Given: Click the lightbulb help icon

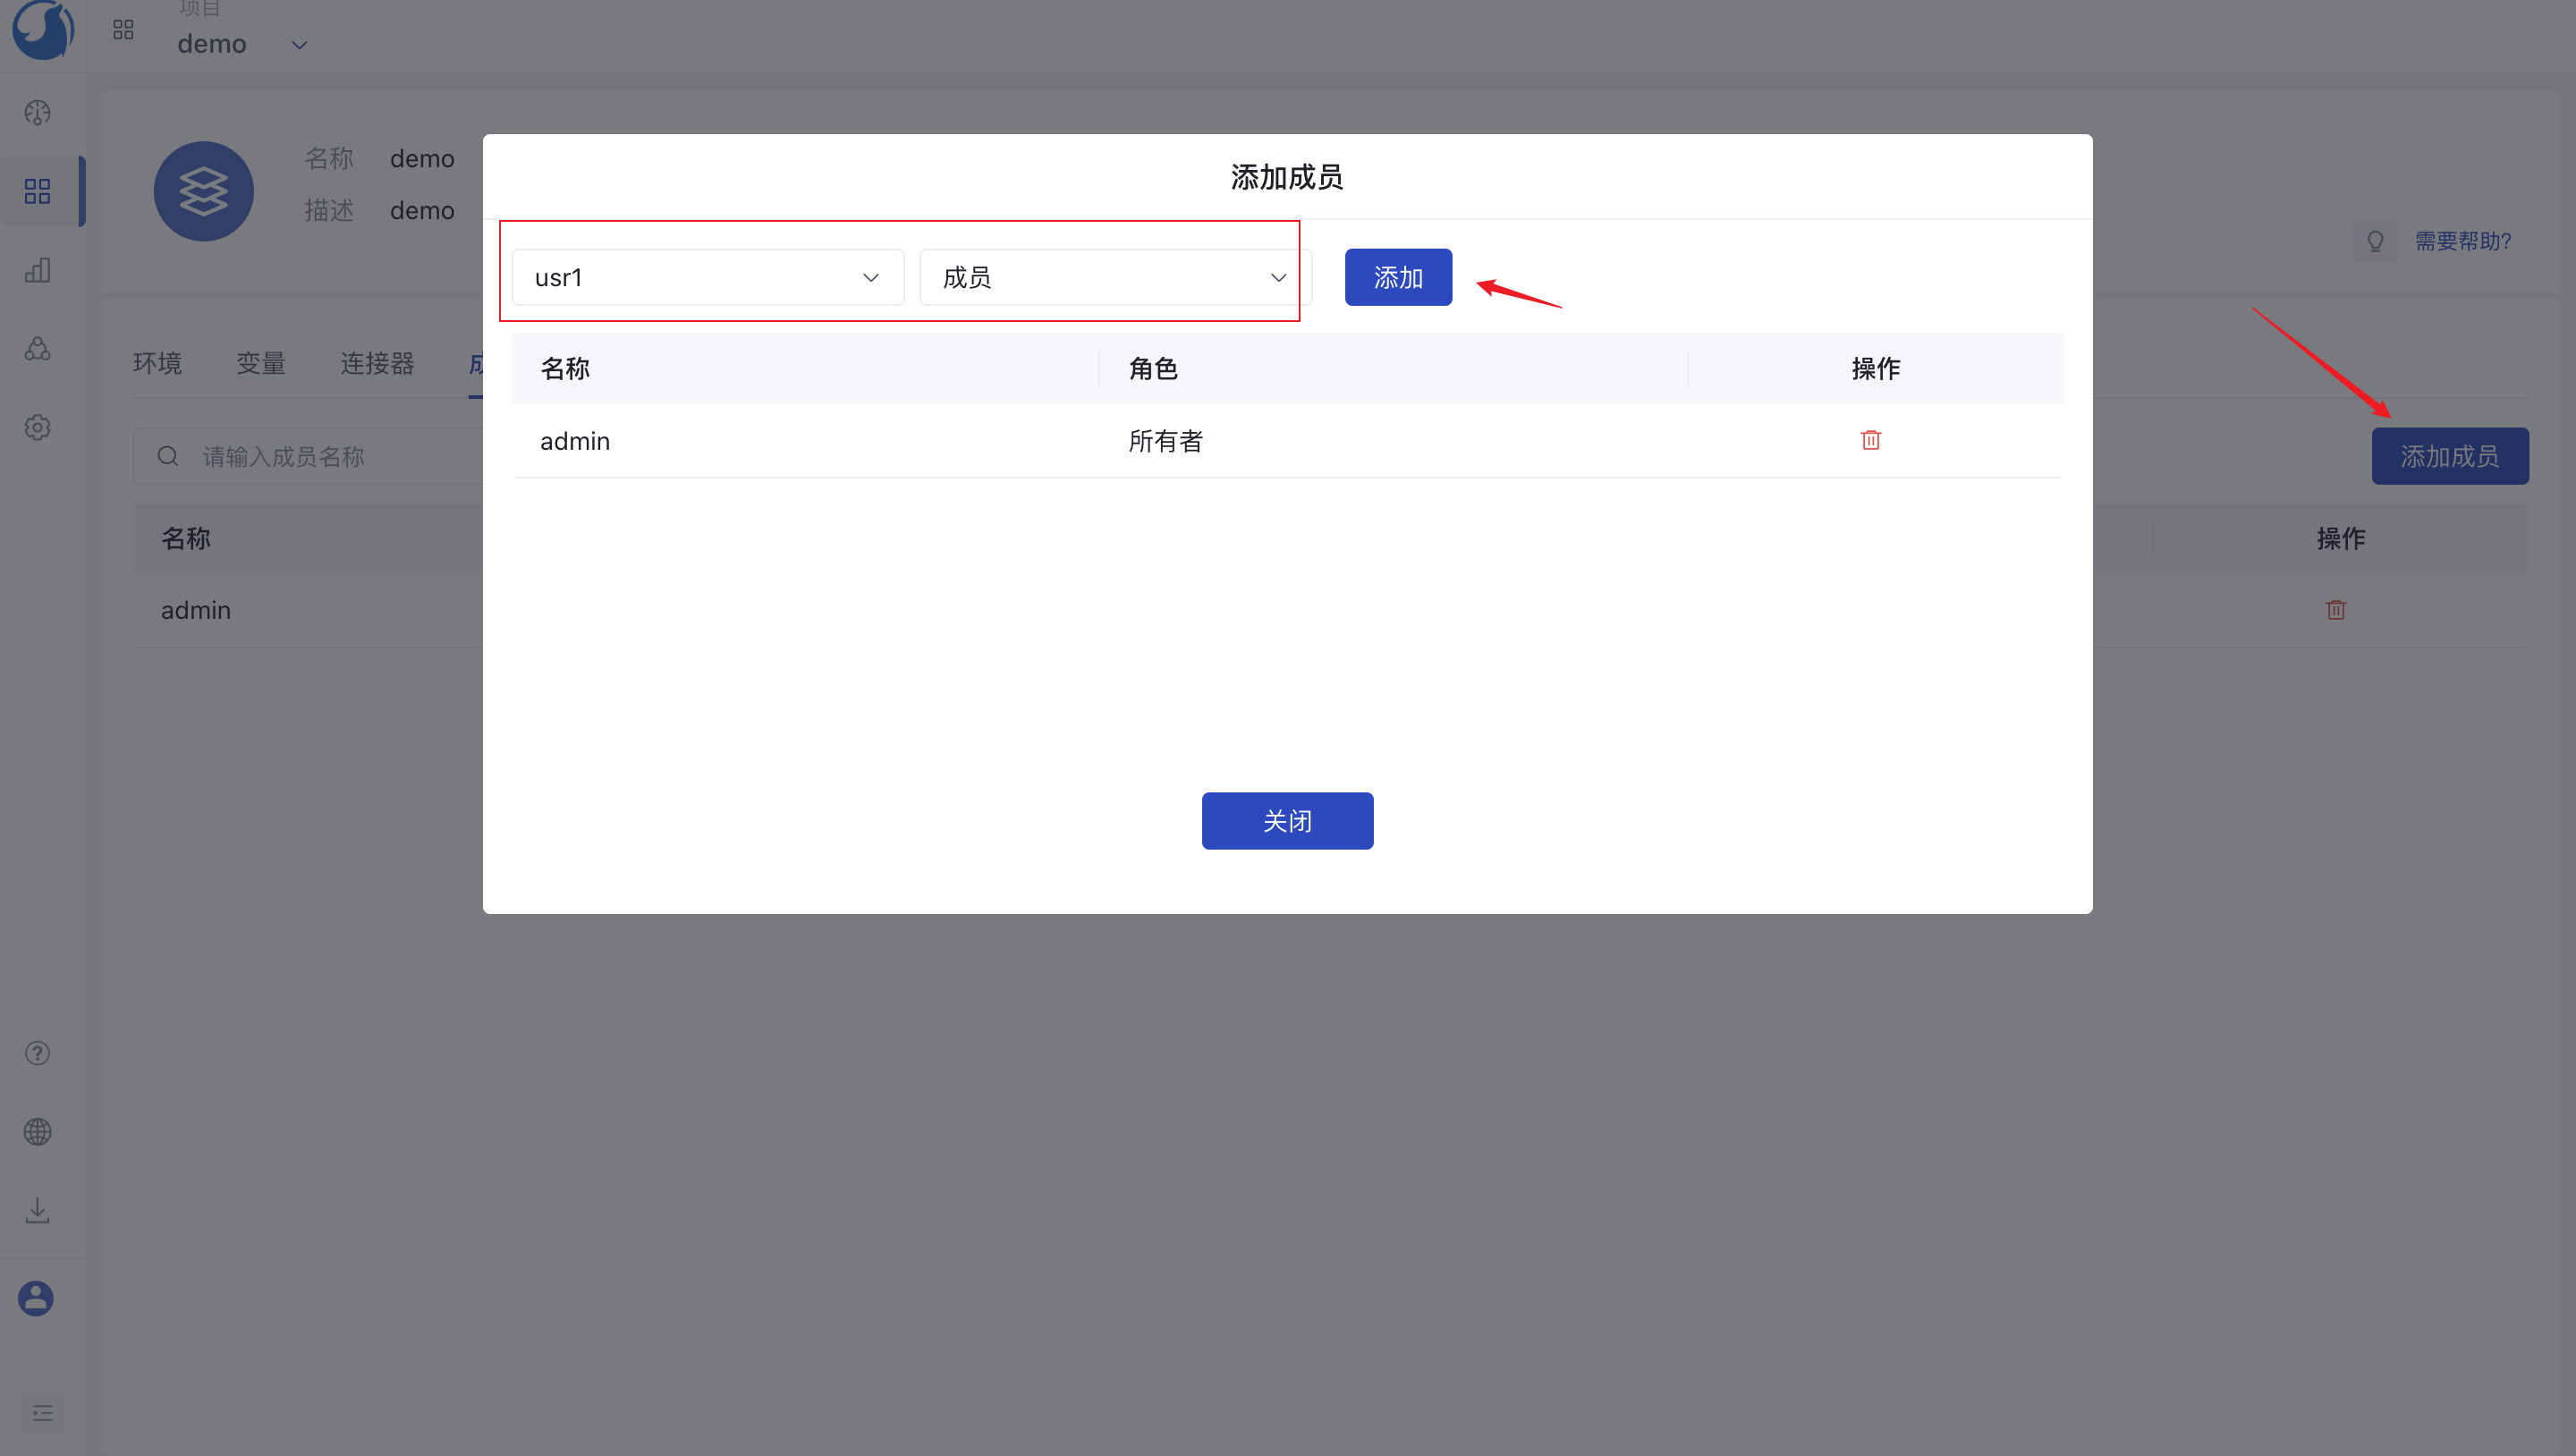Looking at the screenshot, I should pos(2375,241).
